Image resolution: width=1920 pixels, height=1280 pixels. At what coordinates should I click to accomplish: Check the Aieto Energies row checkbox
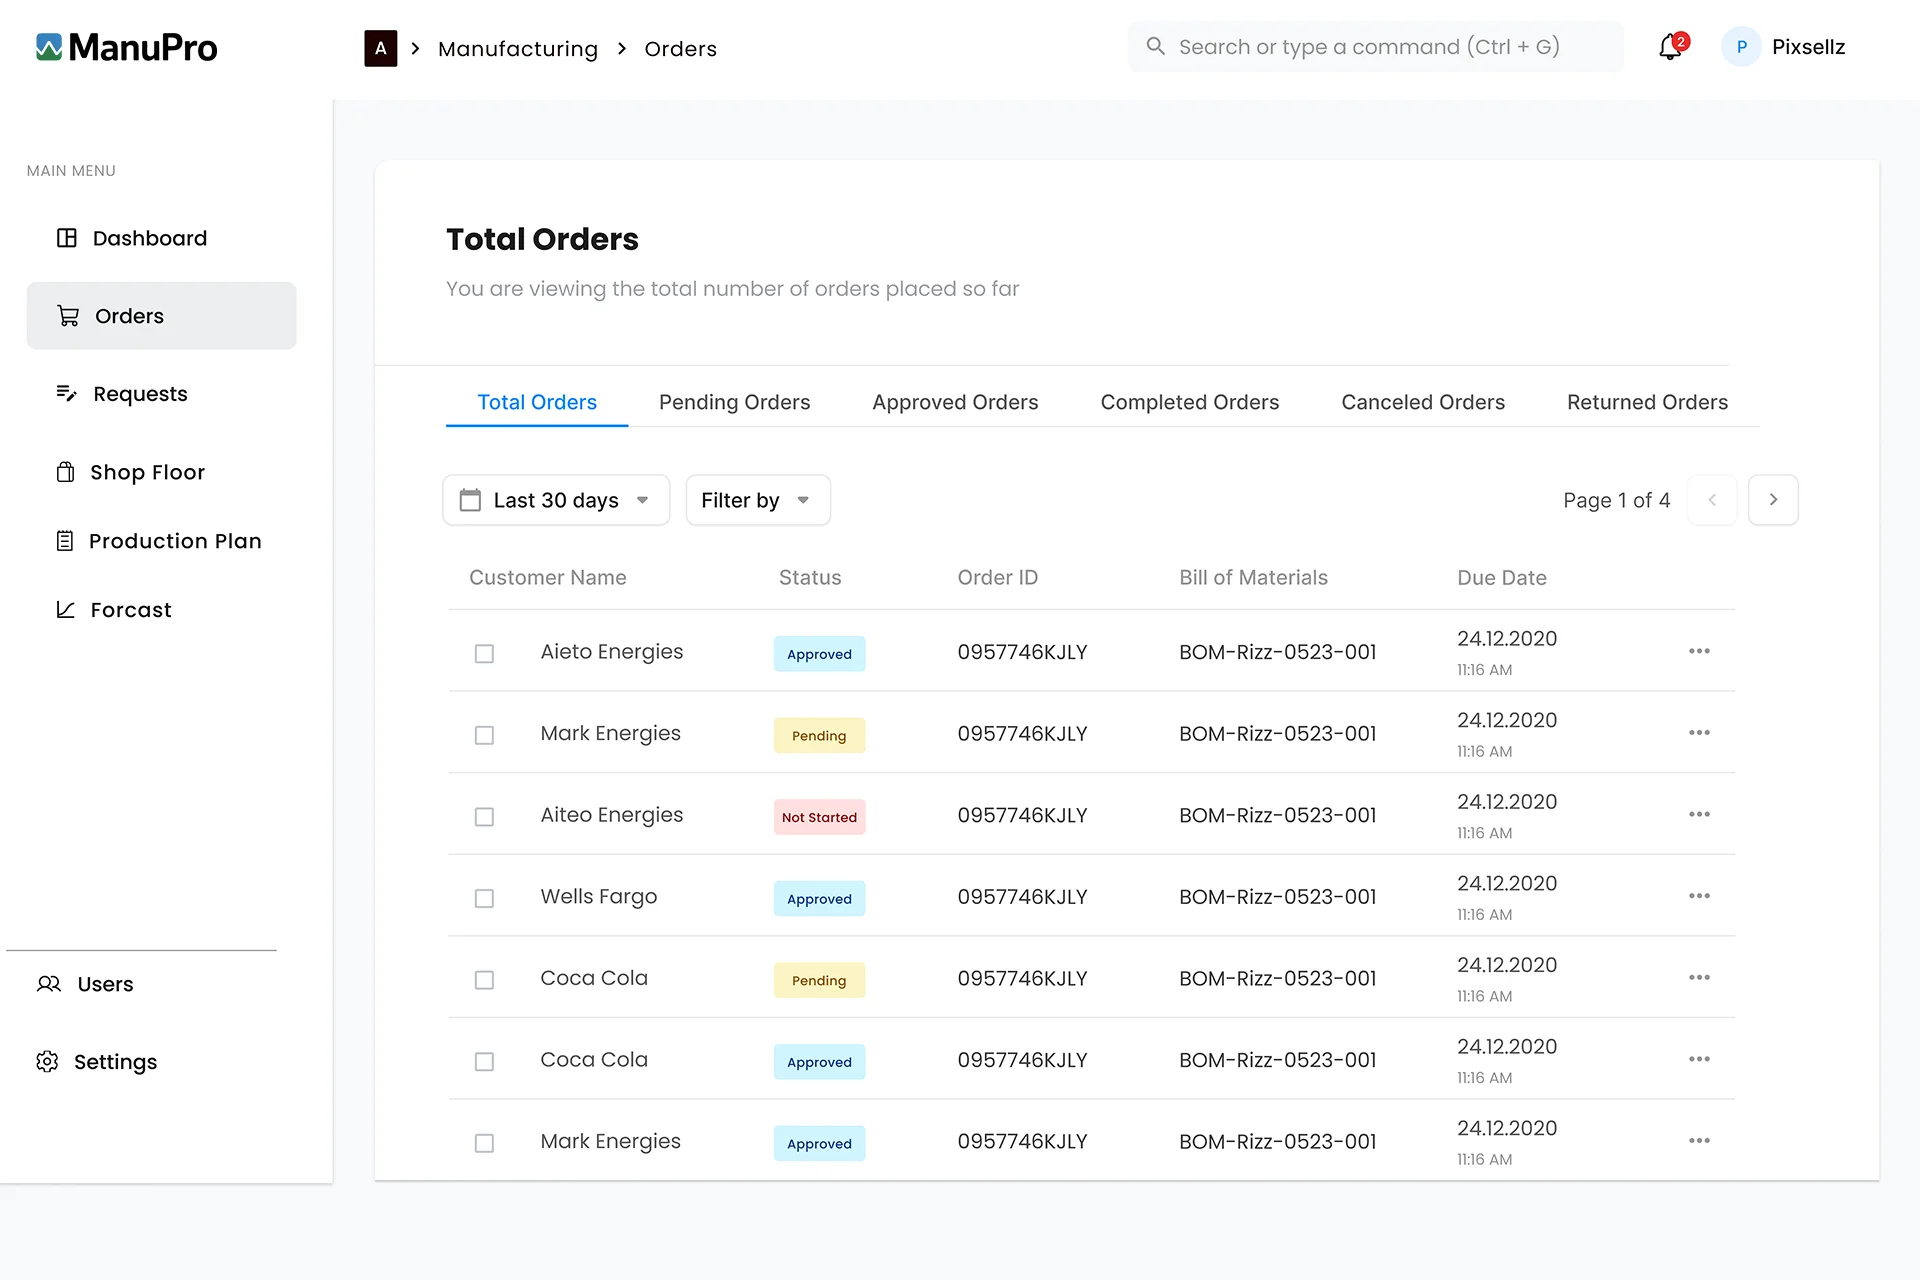click(x=484, y=653)
